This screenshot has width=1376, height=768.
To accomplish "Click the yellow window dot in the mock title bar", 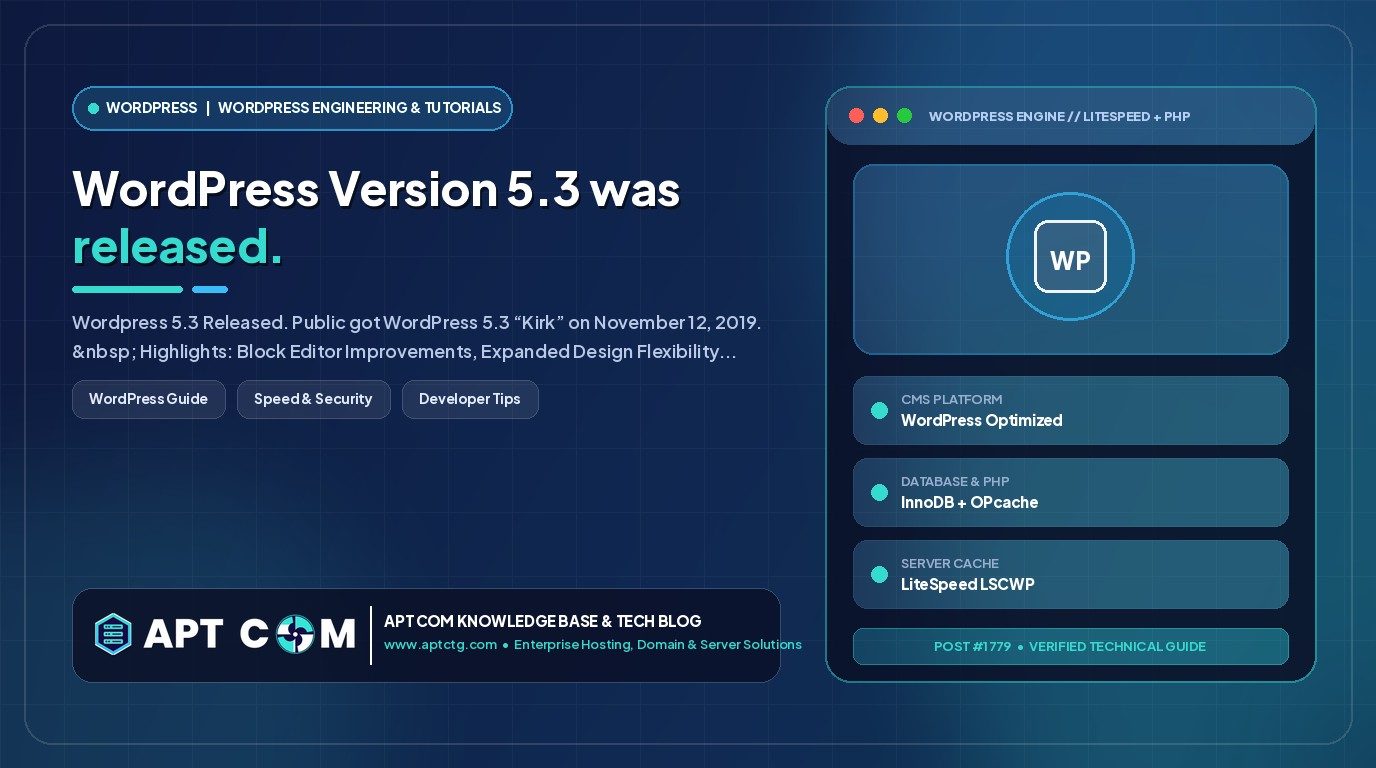I will (x=880, y=116).
